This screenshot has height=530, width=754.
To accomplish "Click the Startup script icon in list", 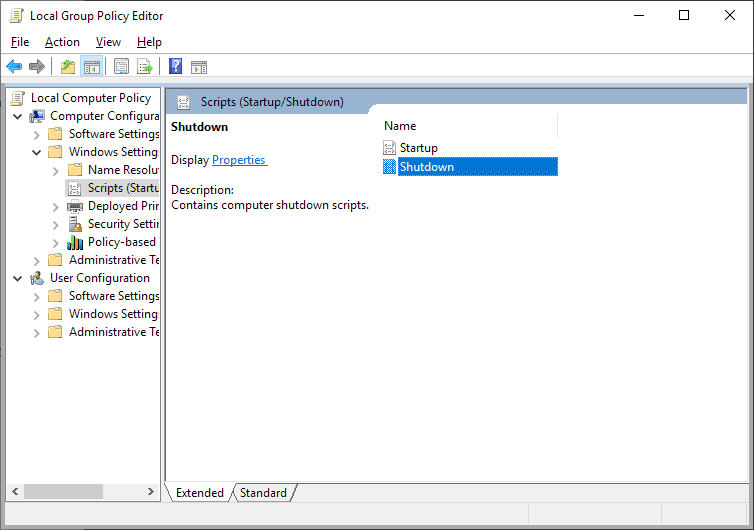I will tap(389, 148).
